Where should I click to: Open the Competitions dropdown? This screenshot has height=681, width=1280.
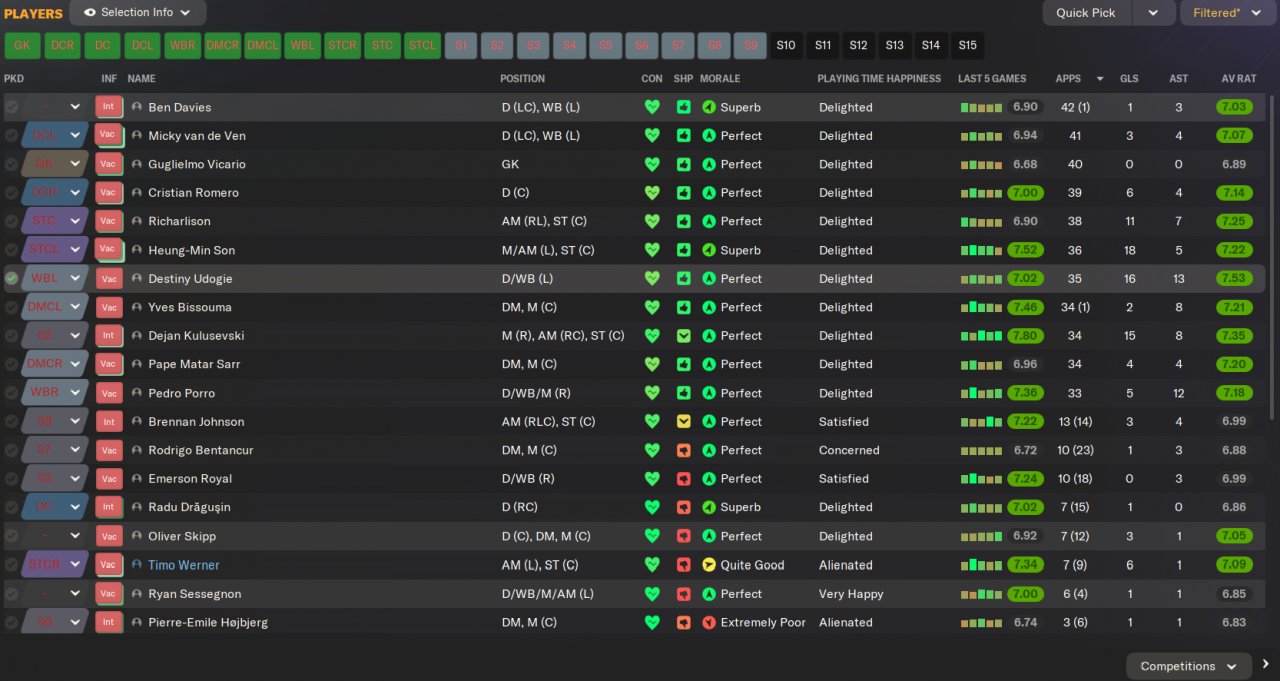coord(1188,666)
